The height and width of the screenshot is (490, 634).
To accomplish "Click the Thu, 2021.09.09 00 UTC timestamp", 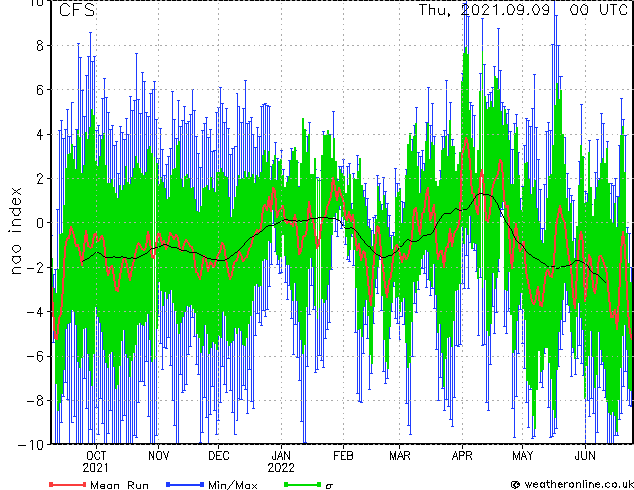I will tap(523, 10).
